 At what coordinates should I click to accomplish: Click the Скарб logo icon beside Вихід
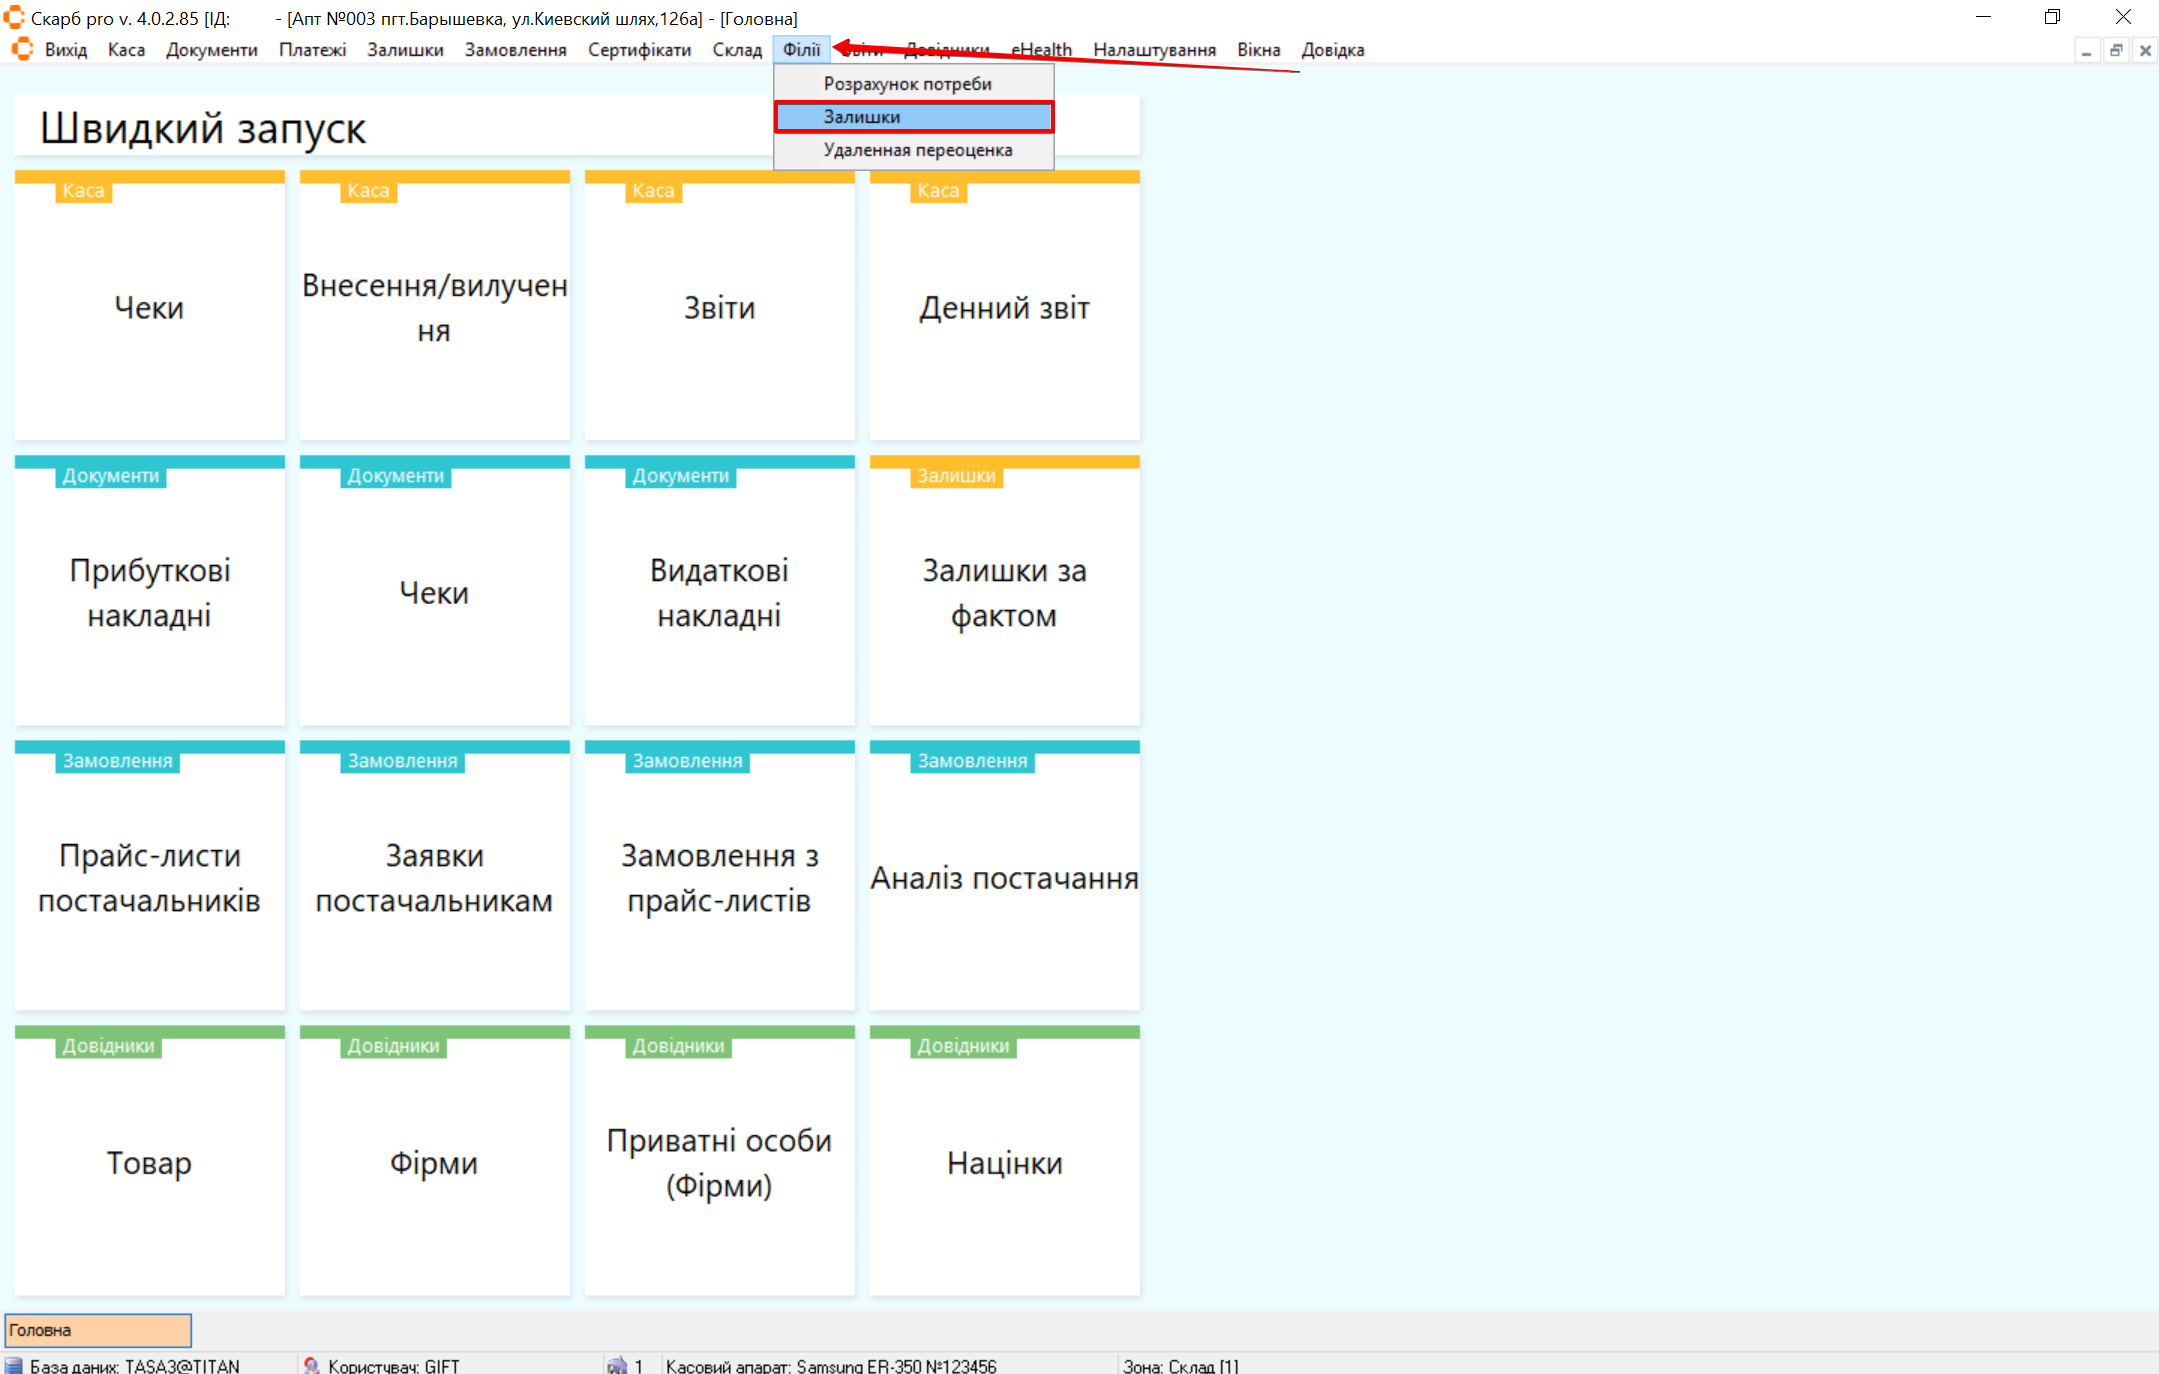point(22,49)
